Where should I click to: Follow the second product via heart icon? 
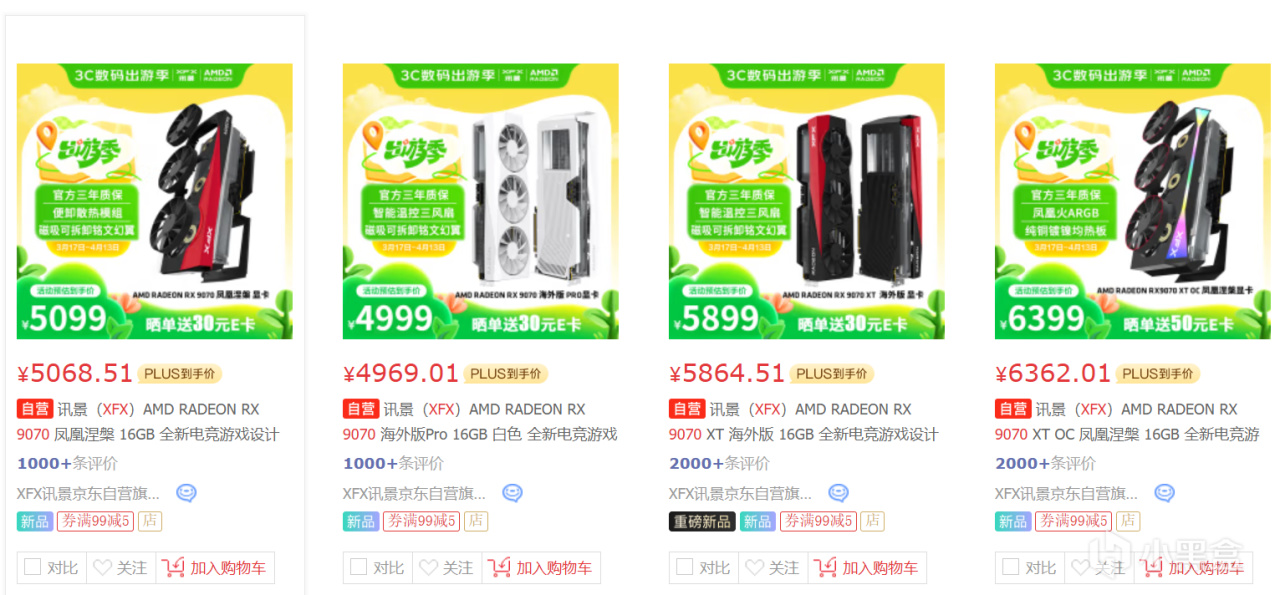click(428, 567)
